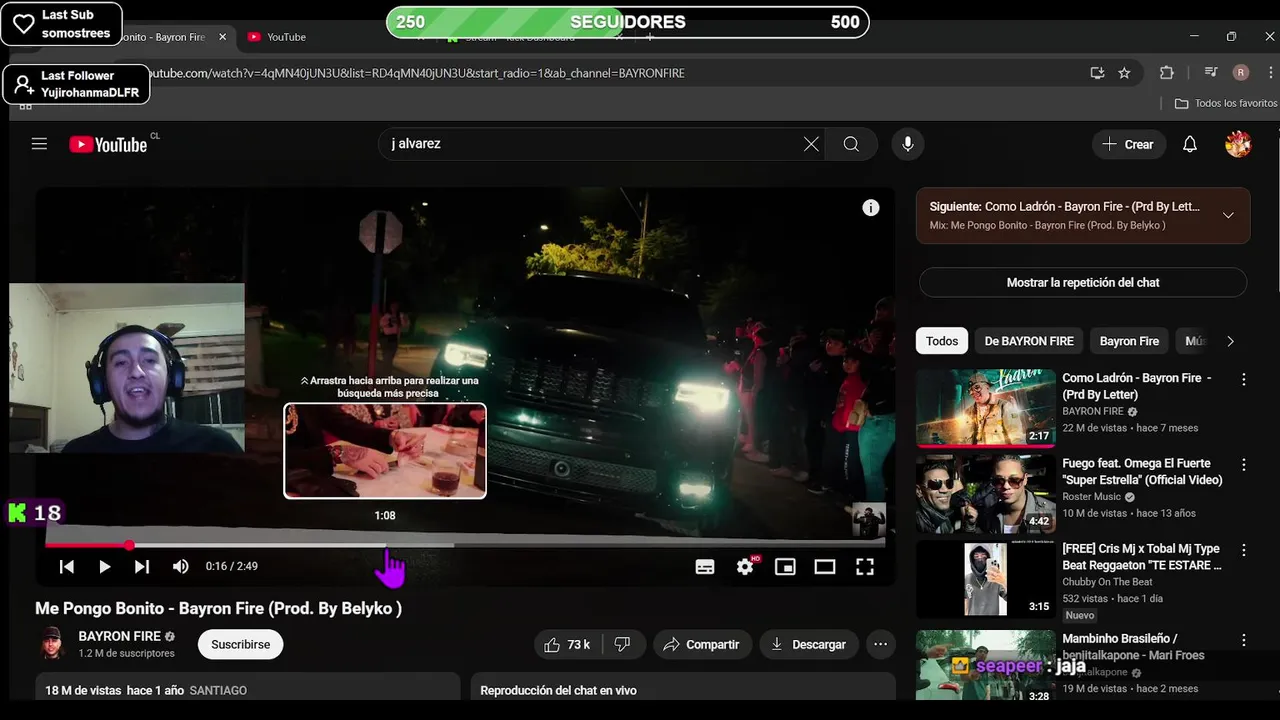The width and height of the screenshot is (1280, 720).
Task: Seek the video at the progress bar
Action: coord(465,545)
